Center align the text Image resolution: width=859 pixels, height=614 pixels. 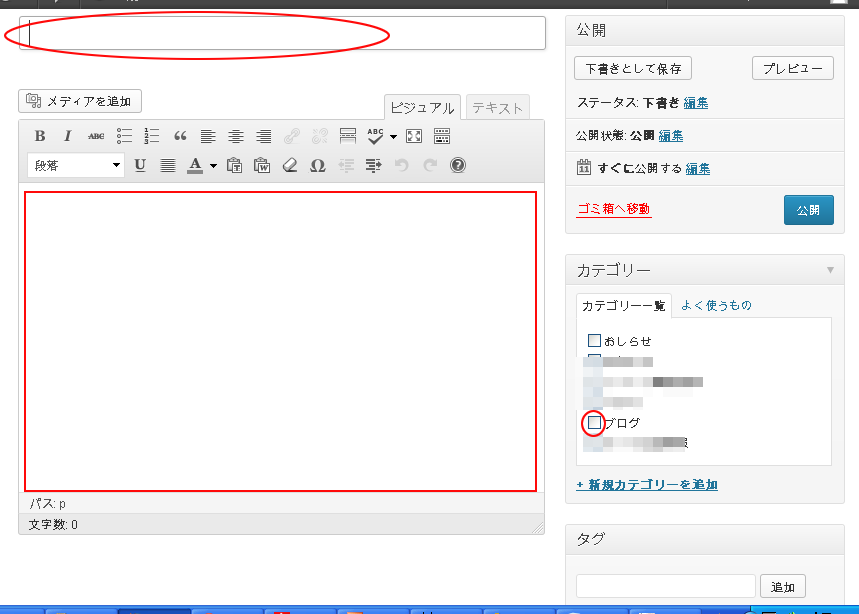pyautogui.click(x=236, y=136)
